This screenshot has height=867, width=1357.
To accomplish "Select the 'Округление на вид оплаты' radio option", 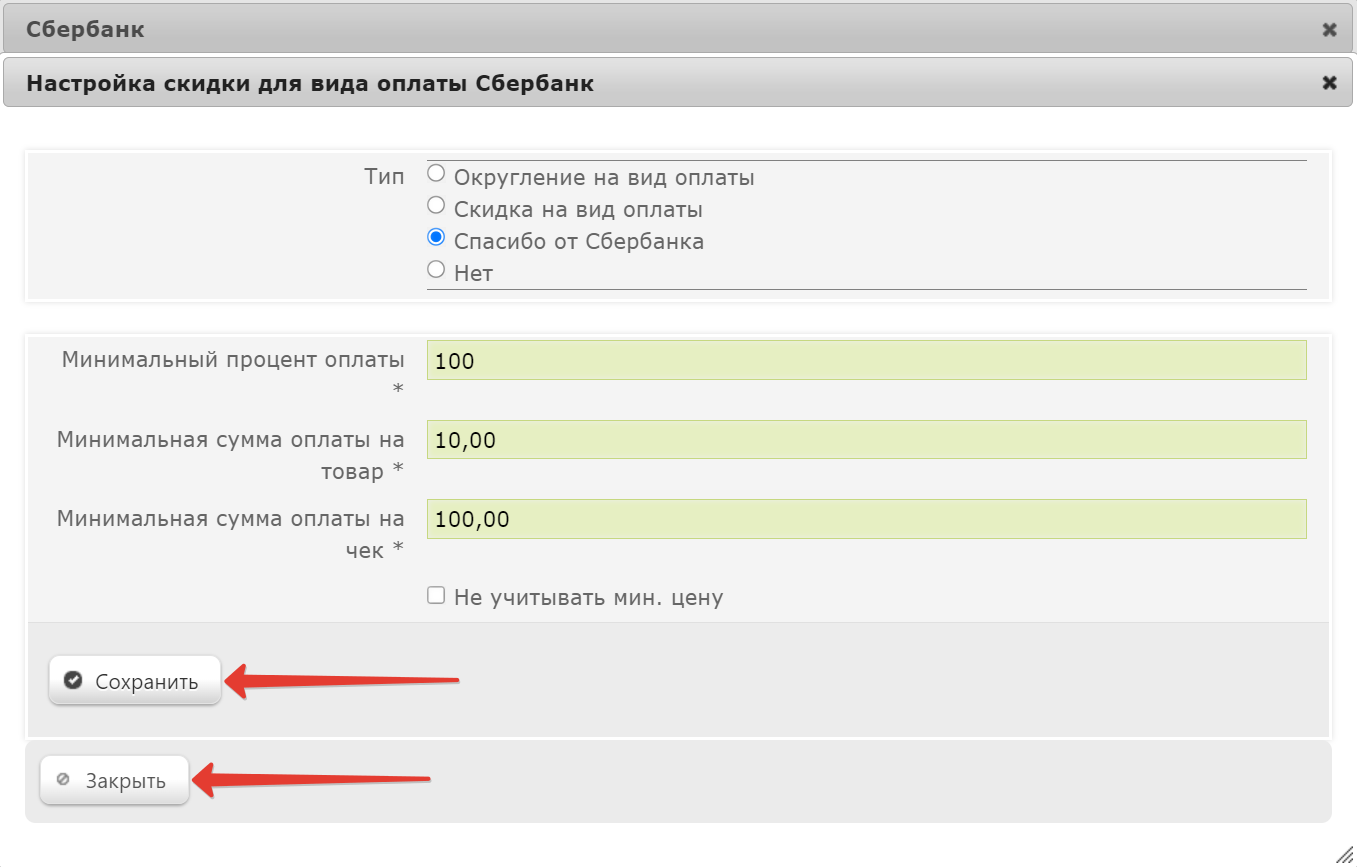I will click(436, 174).
